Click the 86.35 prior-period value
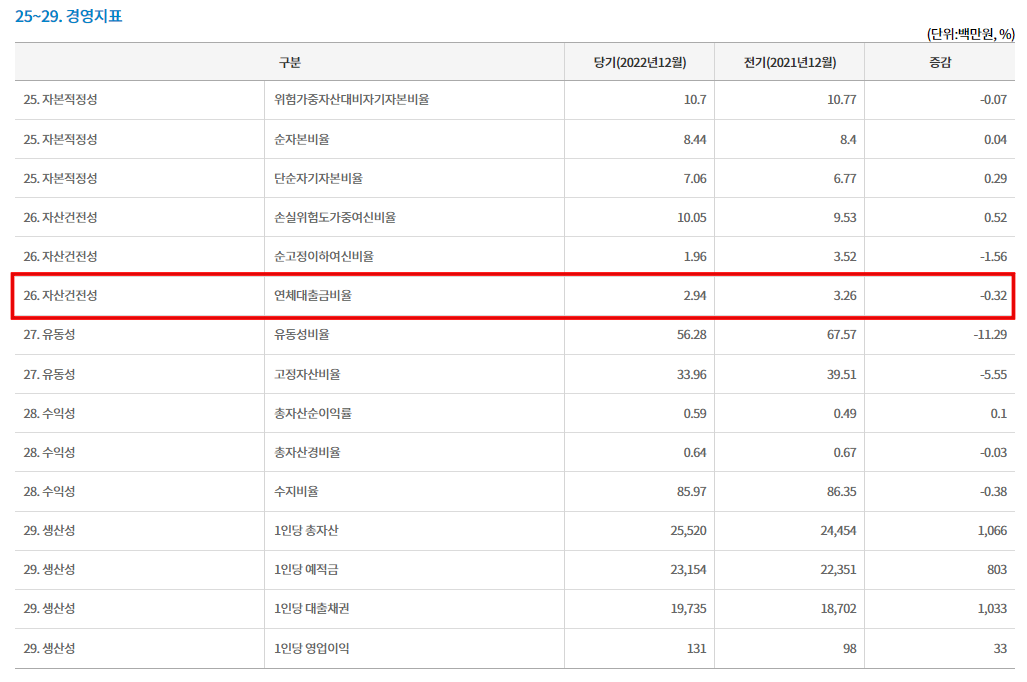1027x682 pixels. coord(842,491)
